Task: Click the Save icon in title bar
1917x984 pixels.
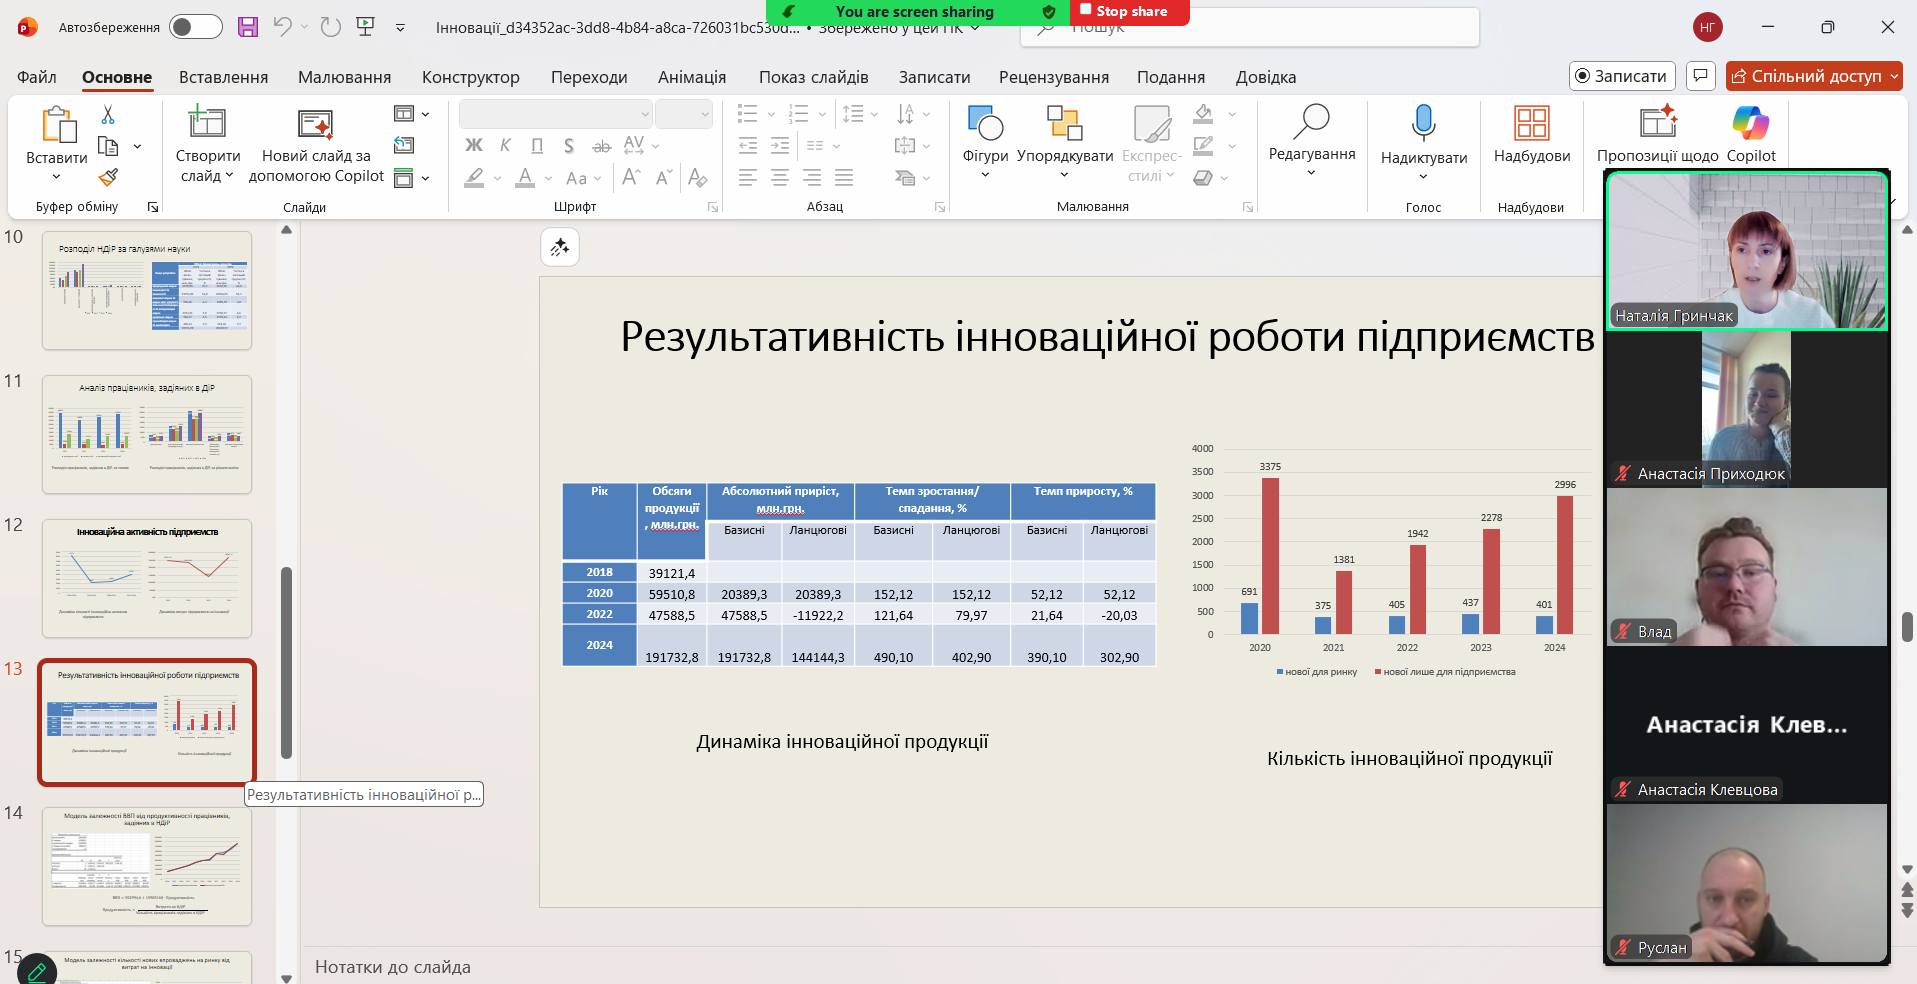Action: [248, 27]
